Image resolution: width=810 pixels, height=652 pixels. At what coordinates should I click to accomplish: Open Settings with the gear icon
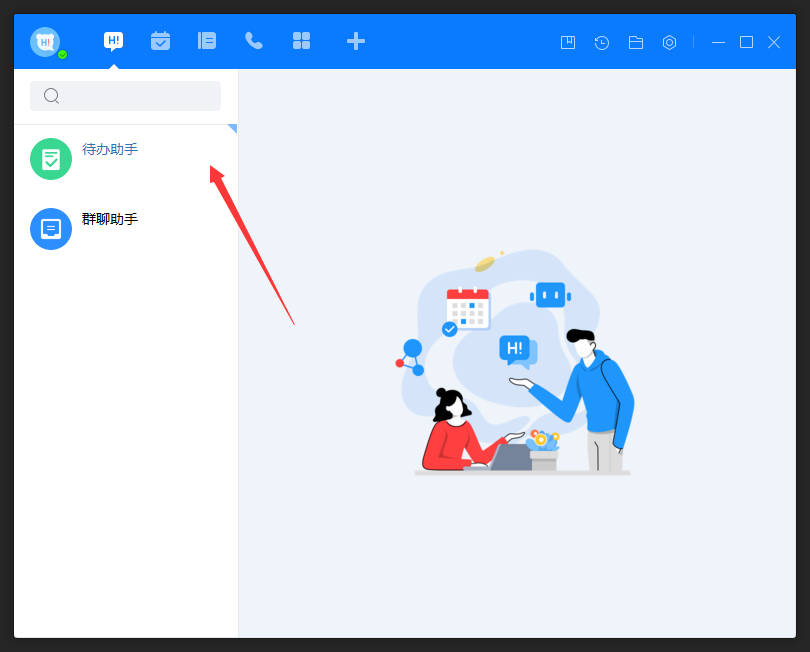tap(669, 42)
